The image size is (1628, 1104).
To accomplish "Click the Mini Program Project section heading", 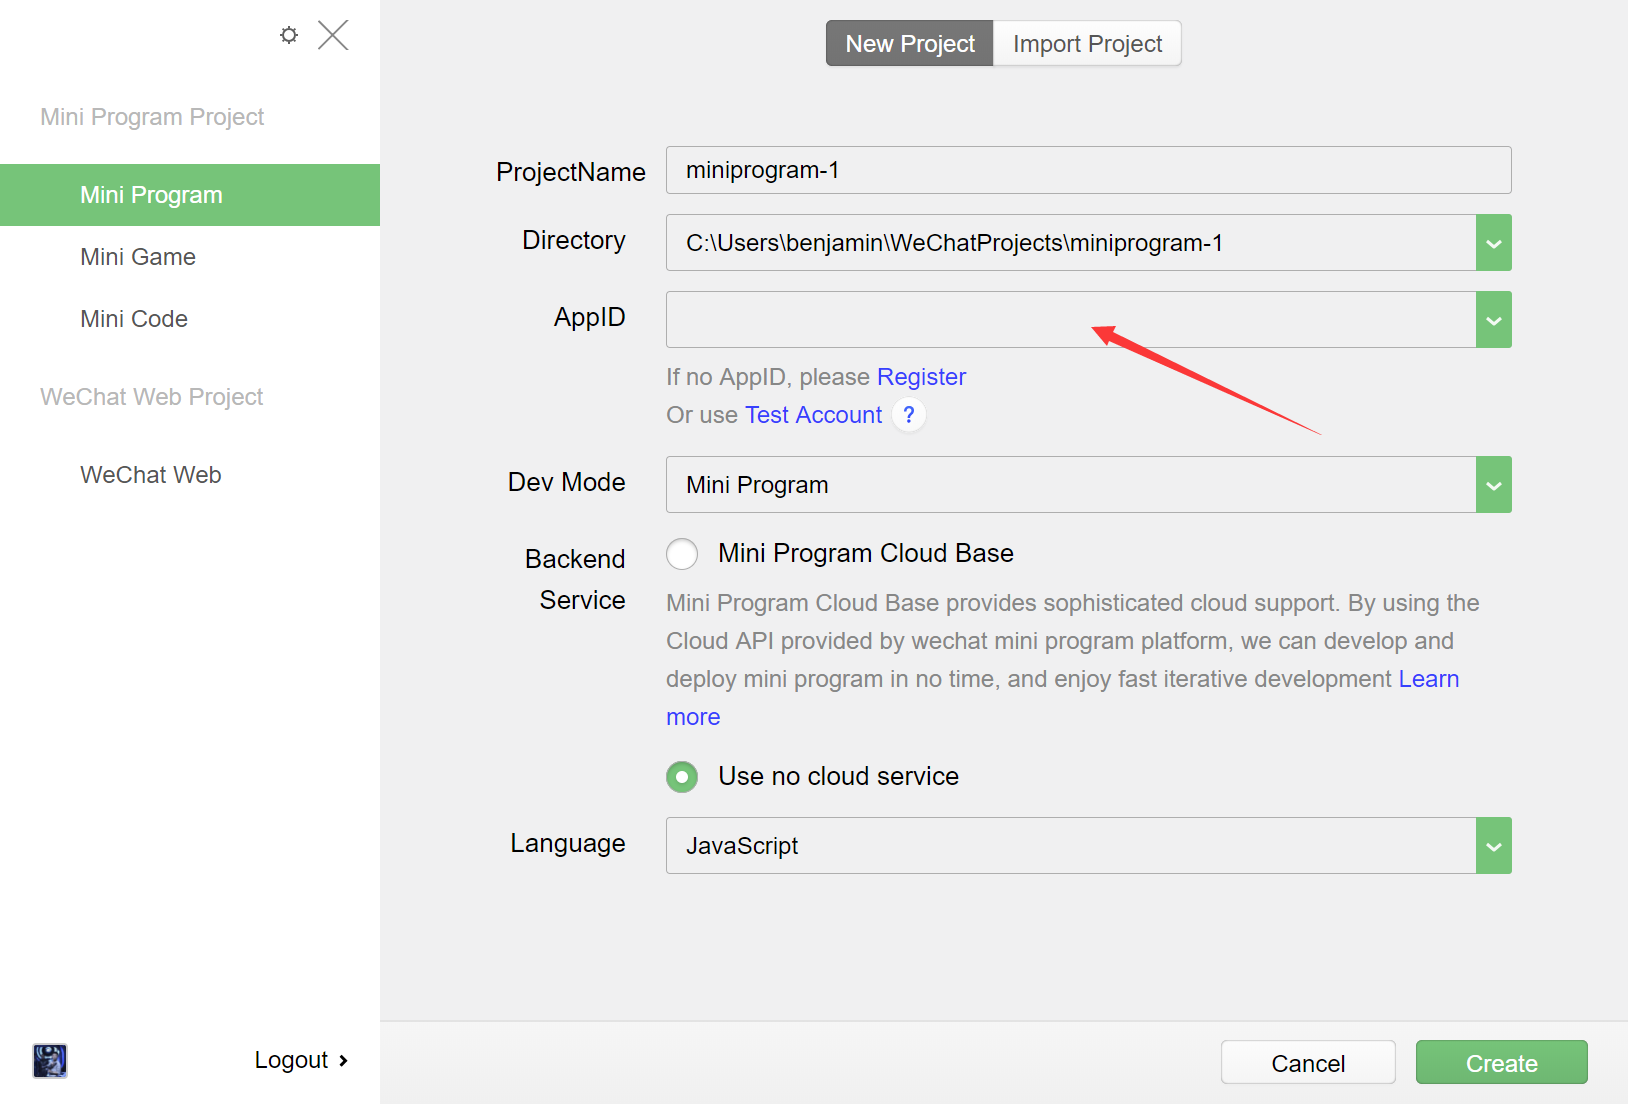I will (x=152, y=117).
